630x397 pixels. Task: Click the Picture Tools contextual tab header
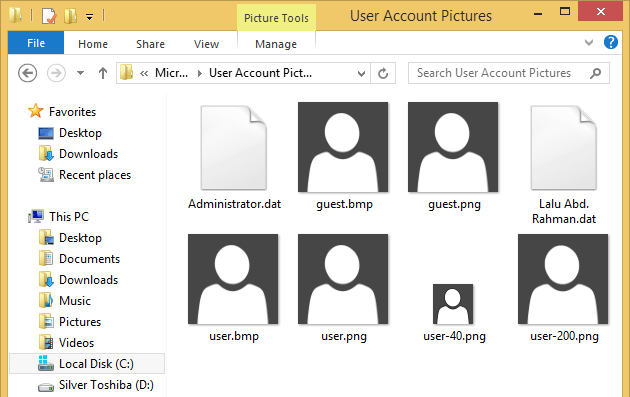[276, 18]
